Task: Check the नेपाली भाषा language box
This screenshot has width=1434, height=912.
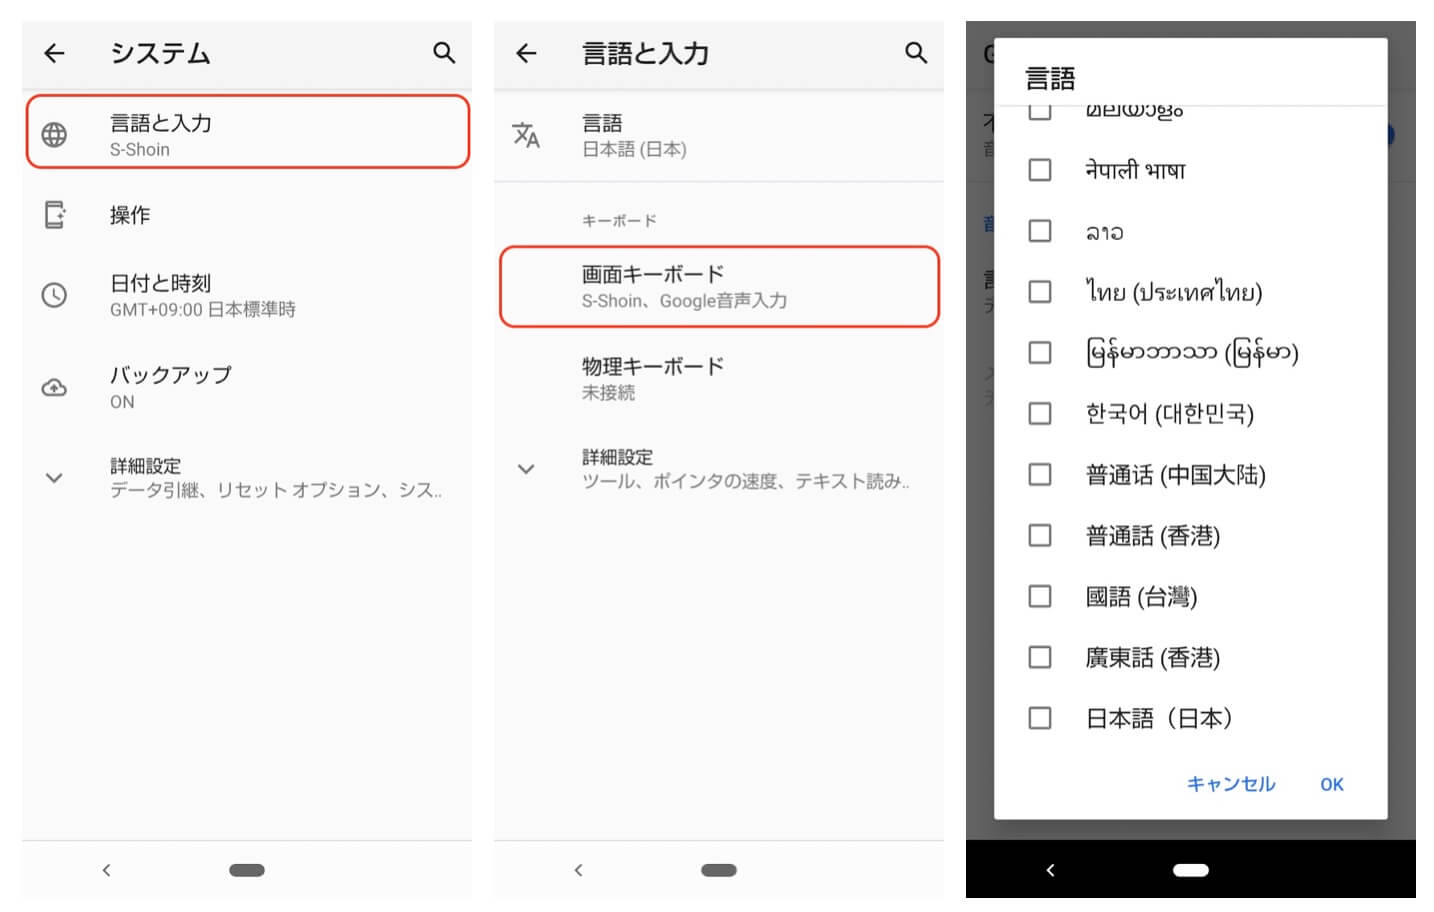Action: [x=1040, y=170]
